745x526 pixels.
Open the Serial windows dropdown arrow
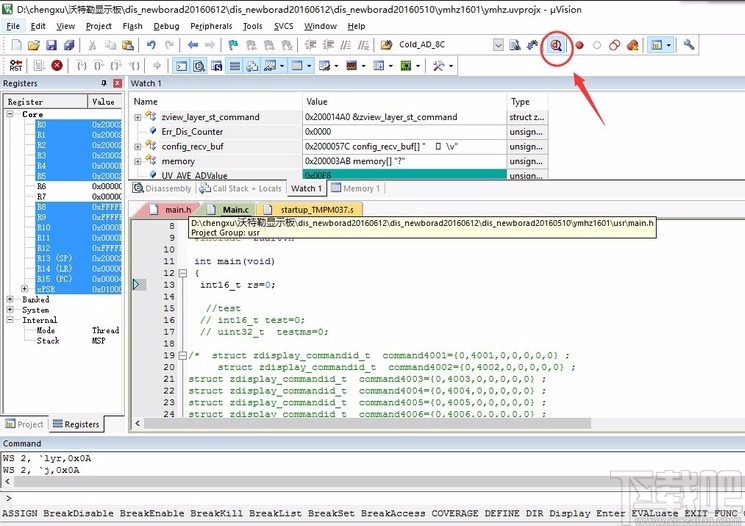(x=336, y=66)
